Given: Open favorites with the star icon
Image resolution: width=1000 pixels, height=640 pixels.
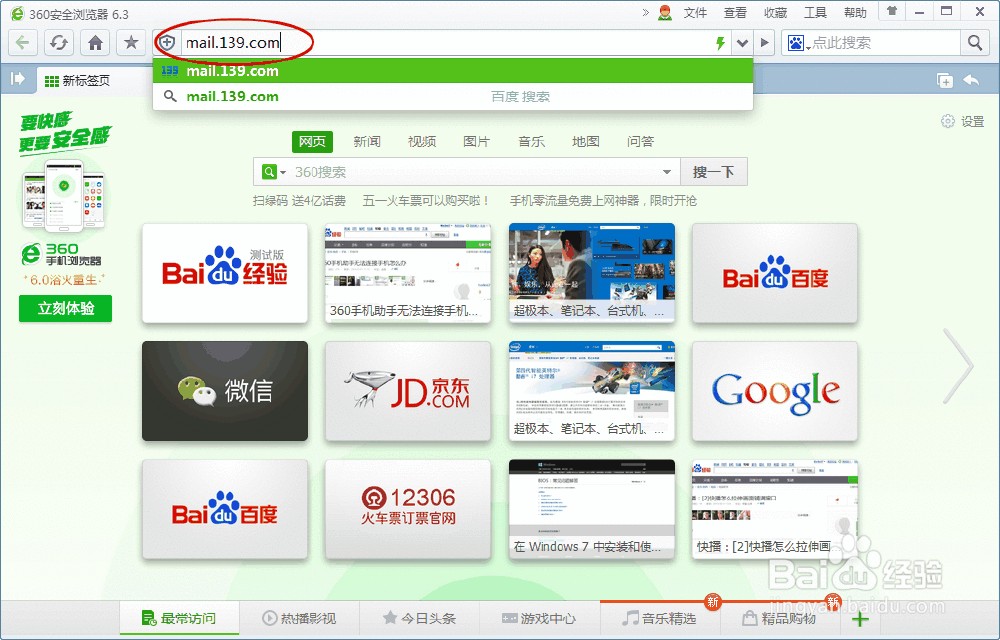Looking at the screenshot, I should tap(131, 43).
